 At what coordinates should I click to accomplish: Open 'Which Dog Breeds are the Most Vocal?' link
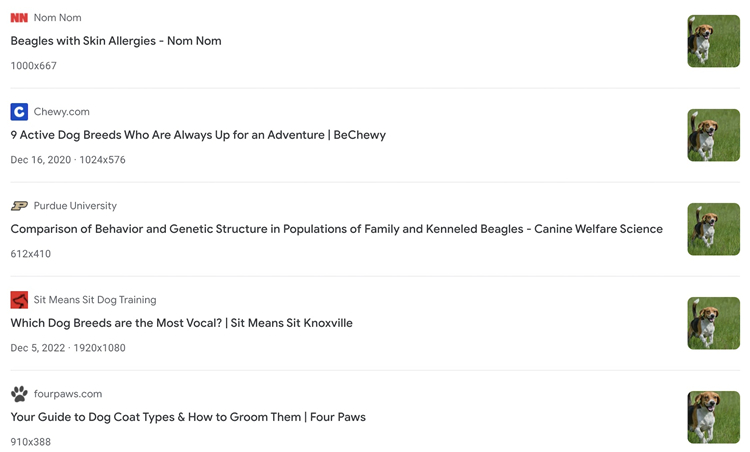point(181,323)
